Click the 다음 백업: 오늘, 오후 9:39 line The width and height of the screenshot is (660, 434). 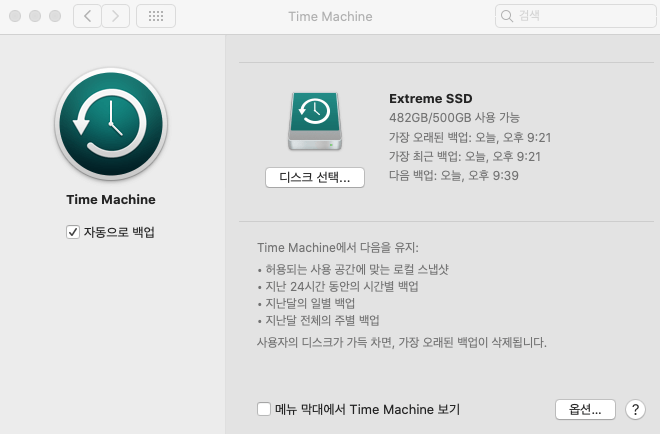pos(454,176)
